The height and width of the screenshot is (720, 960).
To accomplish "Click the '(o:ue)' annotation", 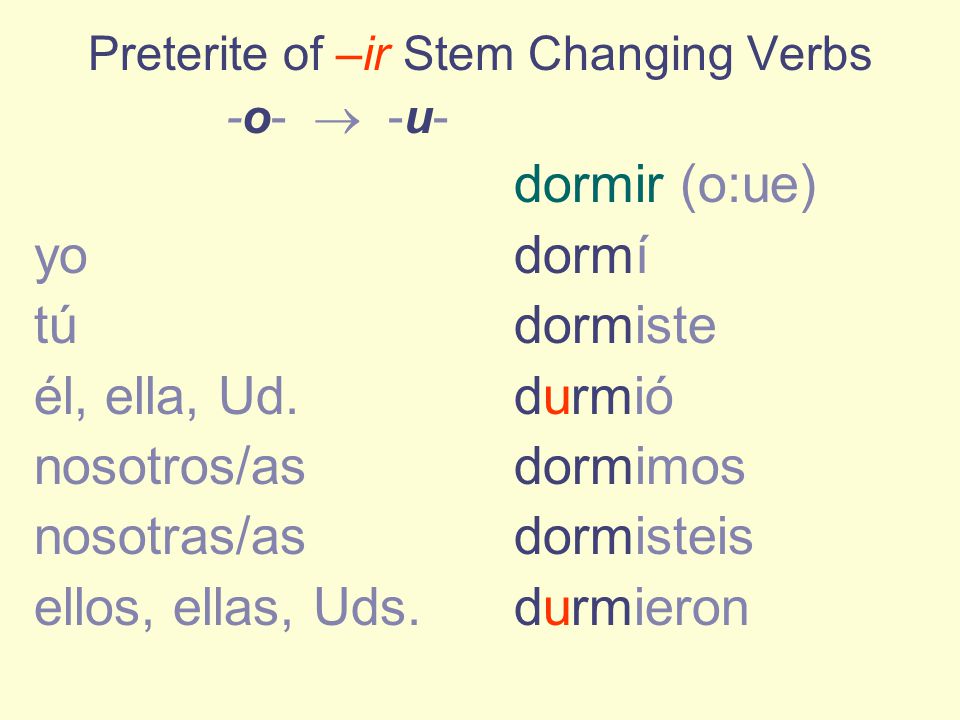I will tap(748, 186).
